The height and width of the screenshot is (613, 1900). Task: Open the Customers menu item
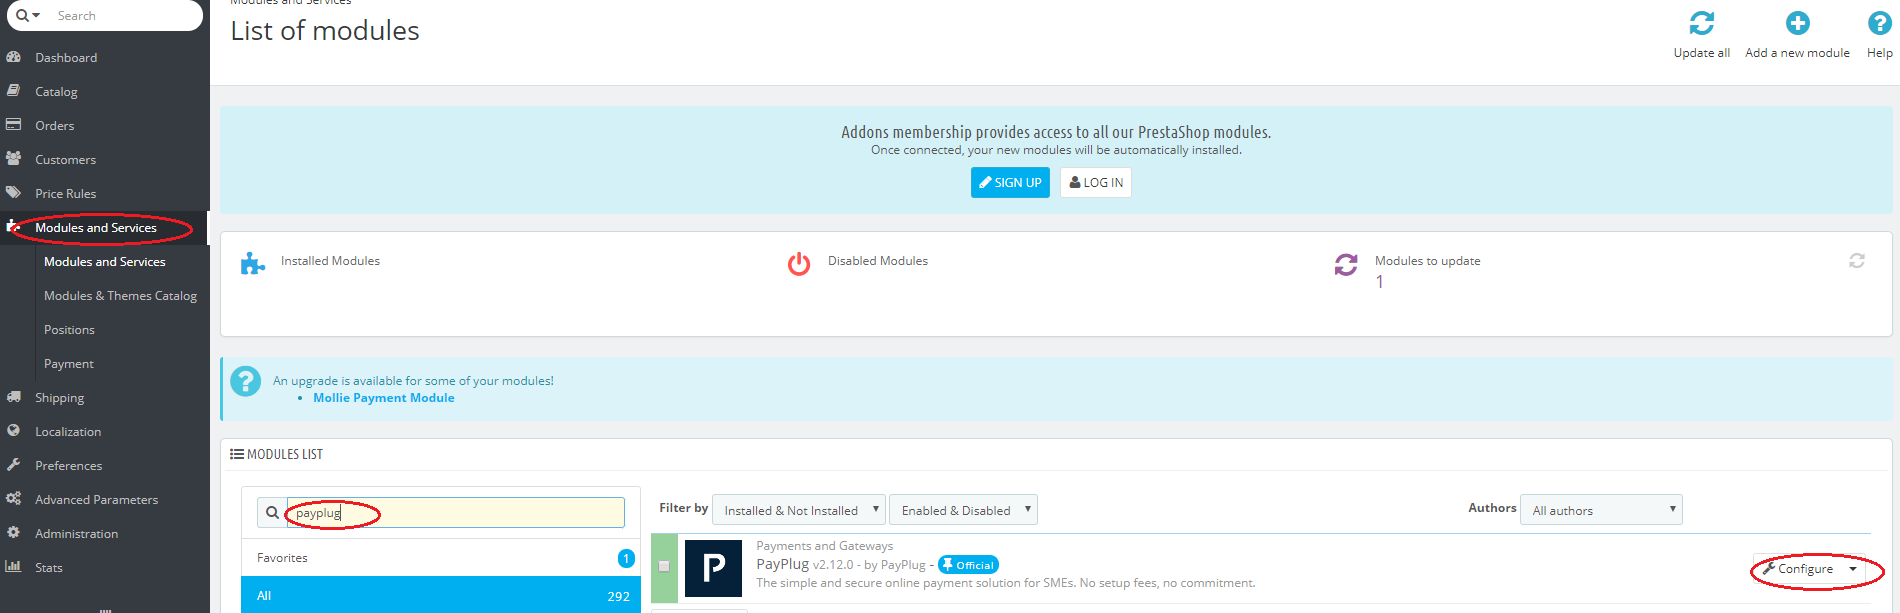tap(65, 160)
